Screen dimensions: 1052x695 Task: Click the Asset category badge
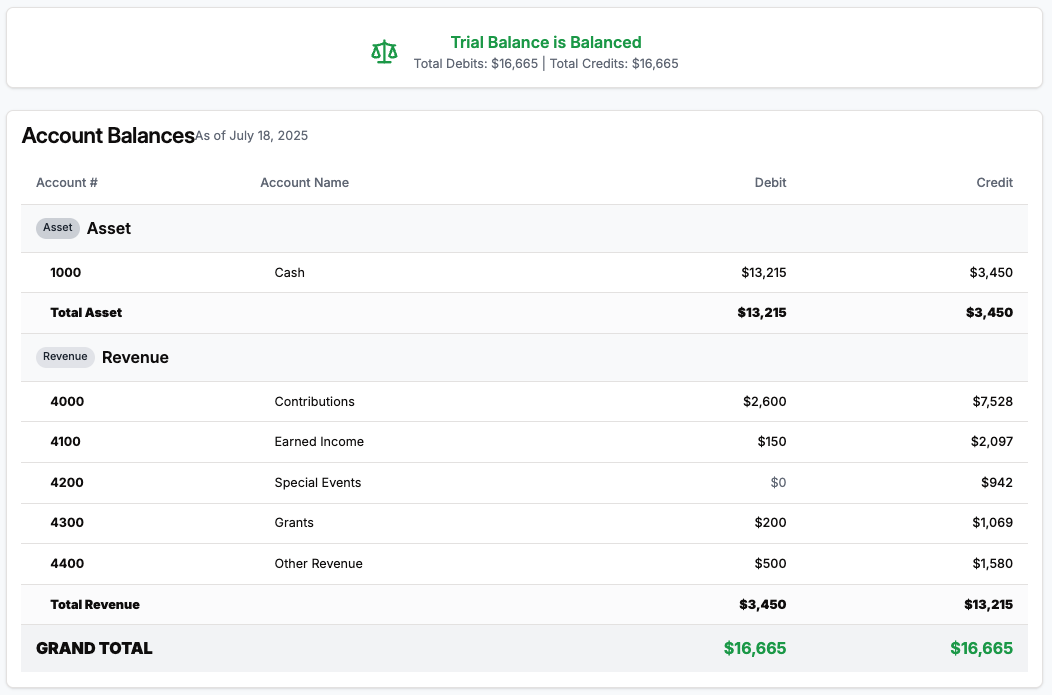pyautogui.click(x=58, y=228)
